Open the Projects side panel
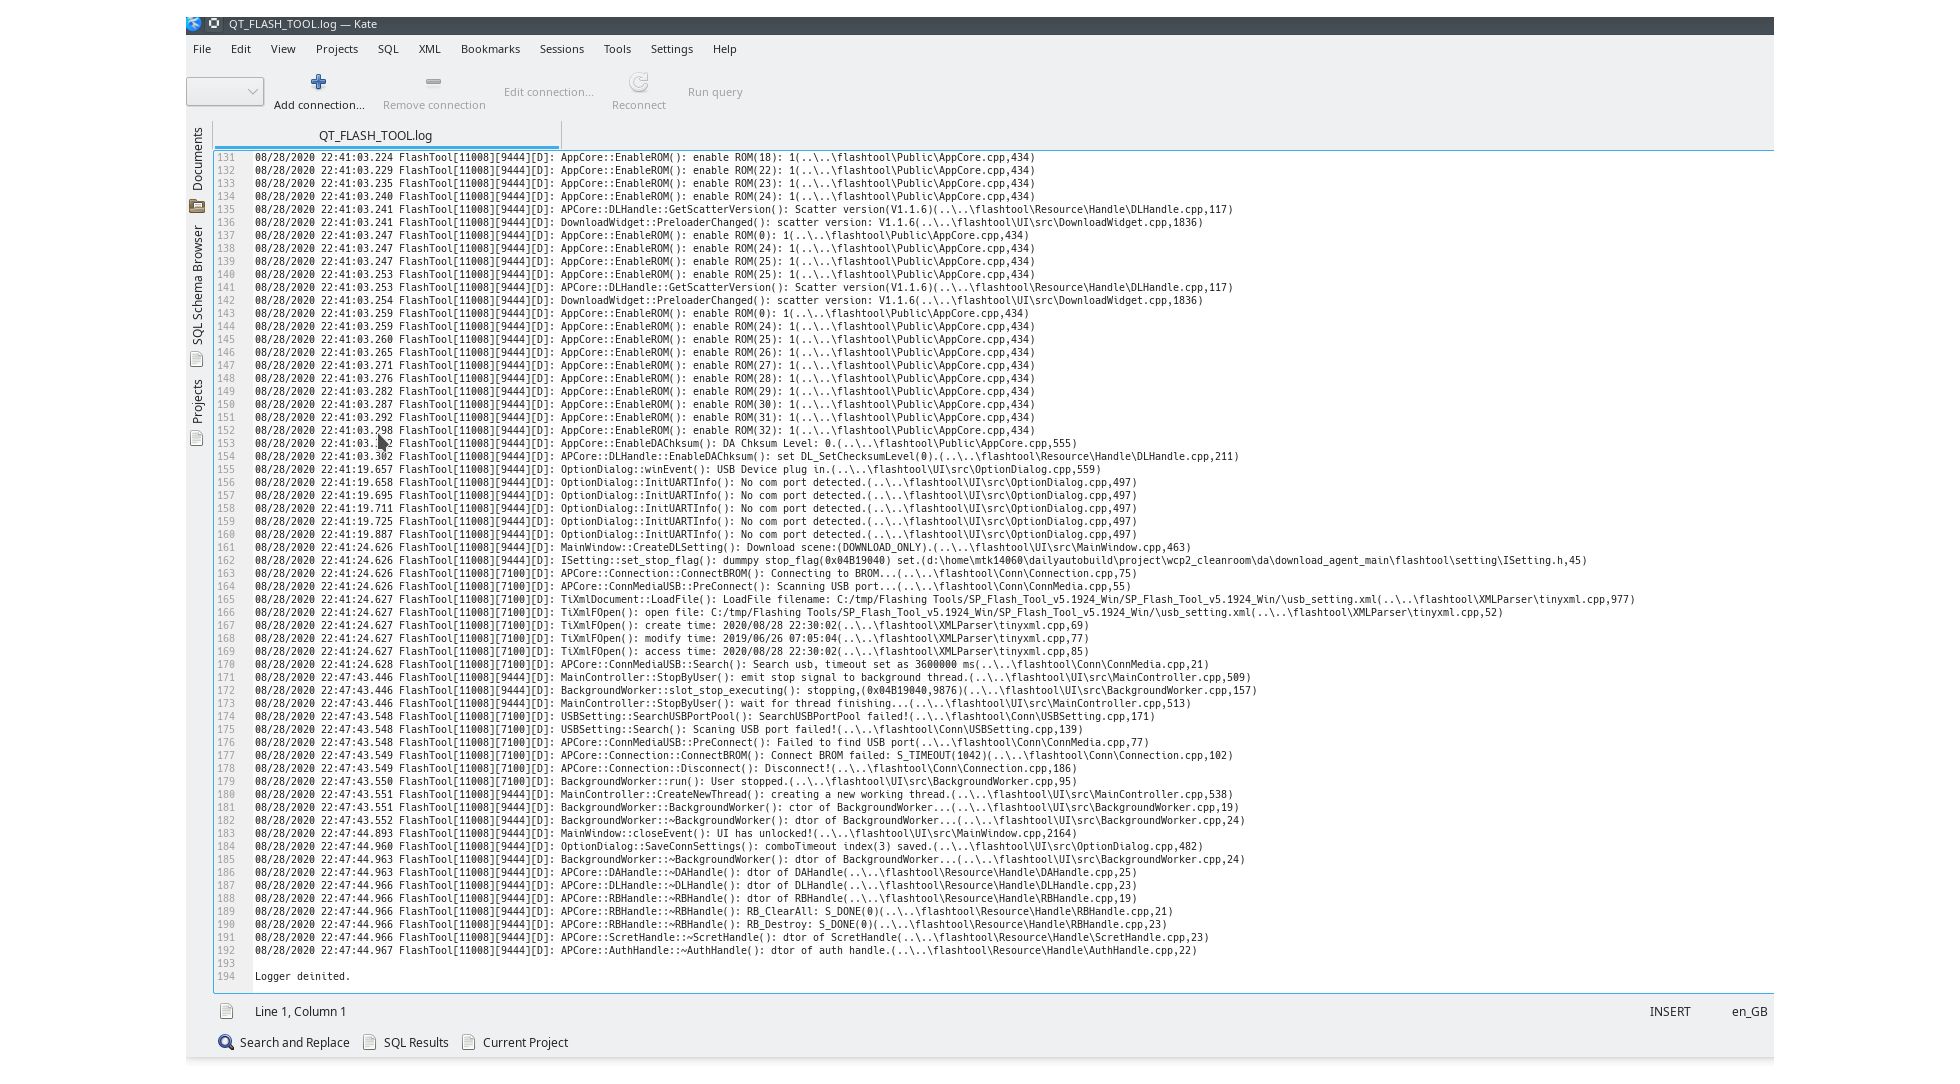 point(197,401)
